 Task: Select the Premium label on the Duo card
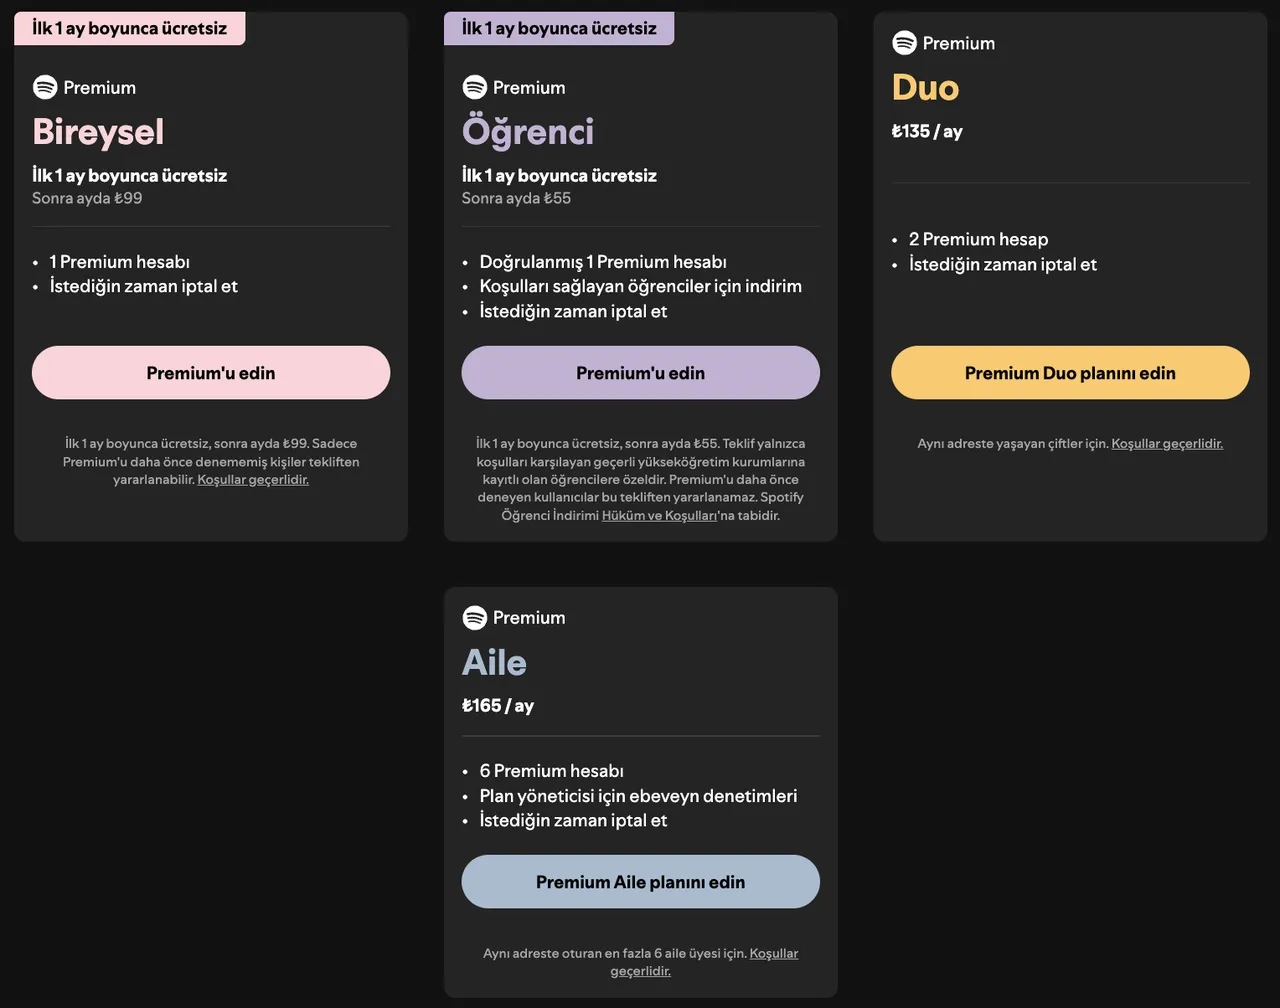[958, 43]
